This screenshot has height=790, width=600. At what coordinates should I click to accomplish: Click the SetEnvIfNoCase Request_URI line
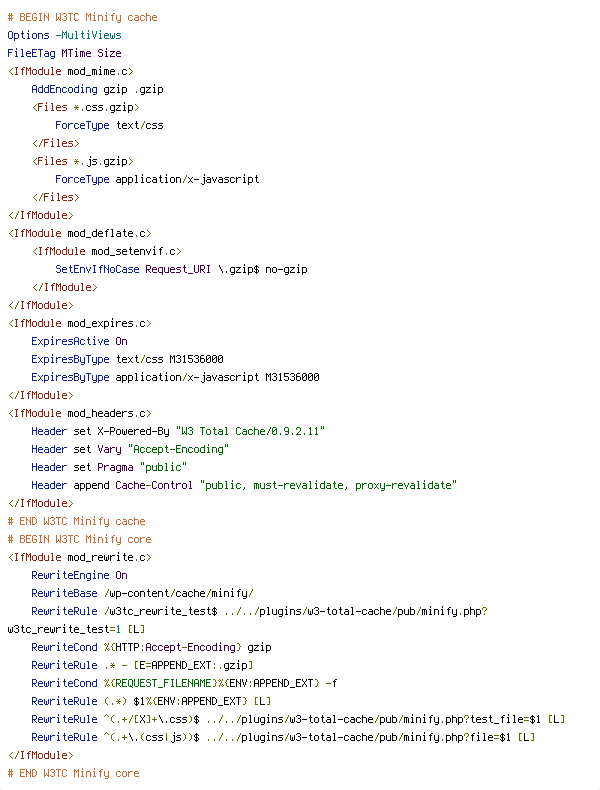(x=181, y=270)
